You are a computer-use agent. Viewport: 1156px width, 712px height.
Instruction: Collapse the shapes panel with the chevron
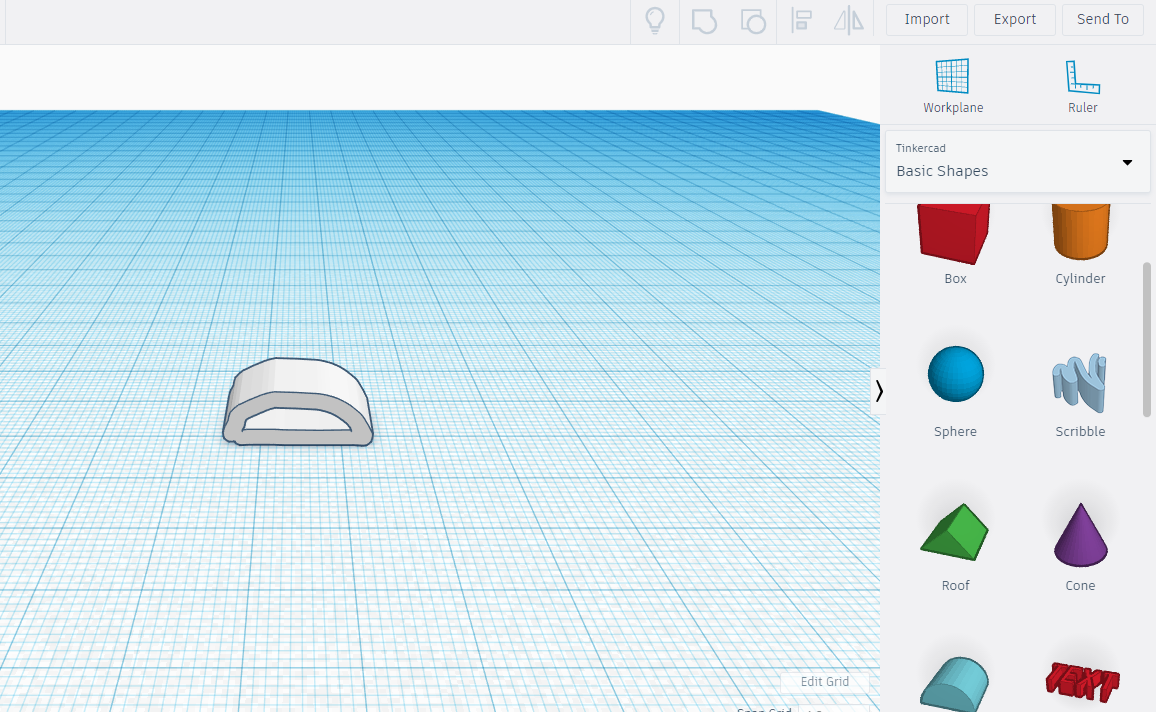click(878, 391)
